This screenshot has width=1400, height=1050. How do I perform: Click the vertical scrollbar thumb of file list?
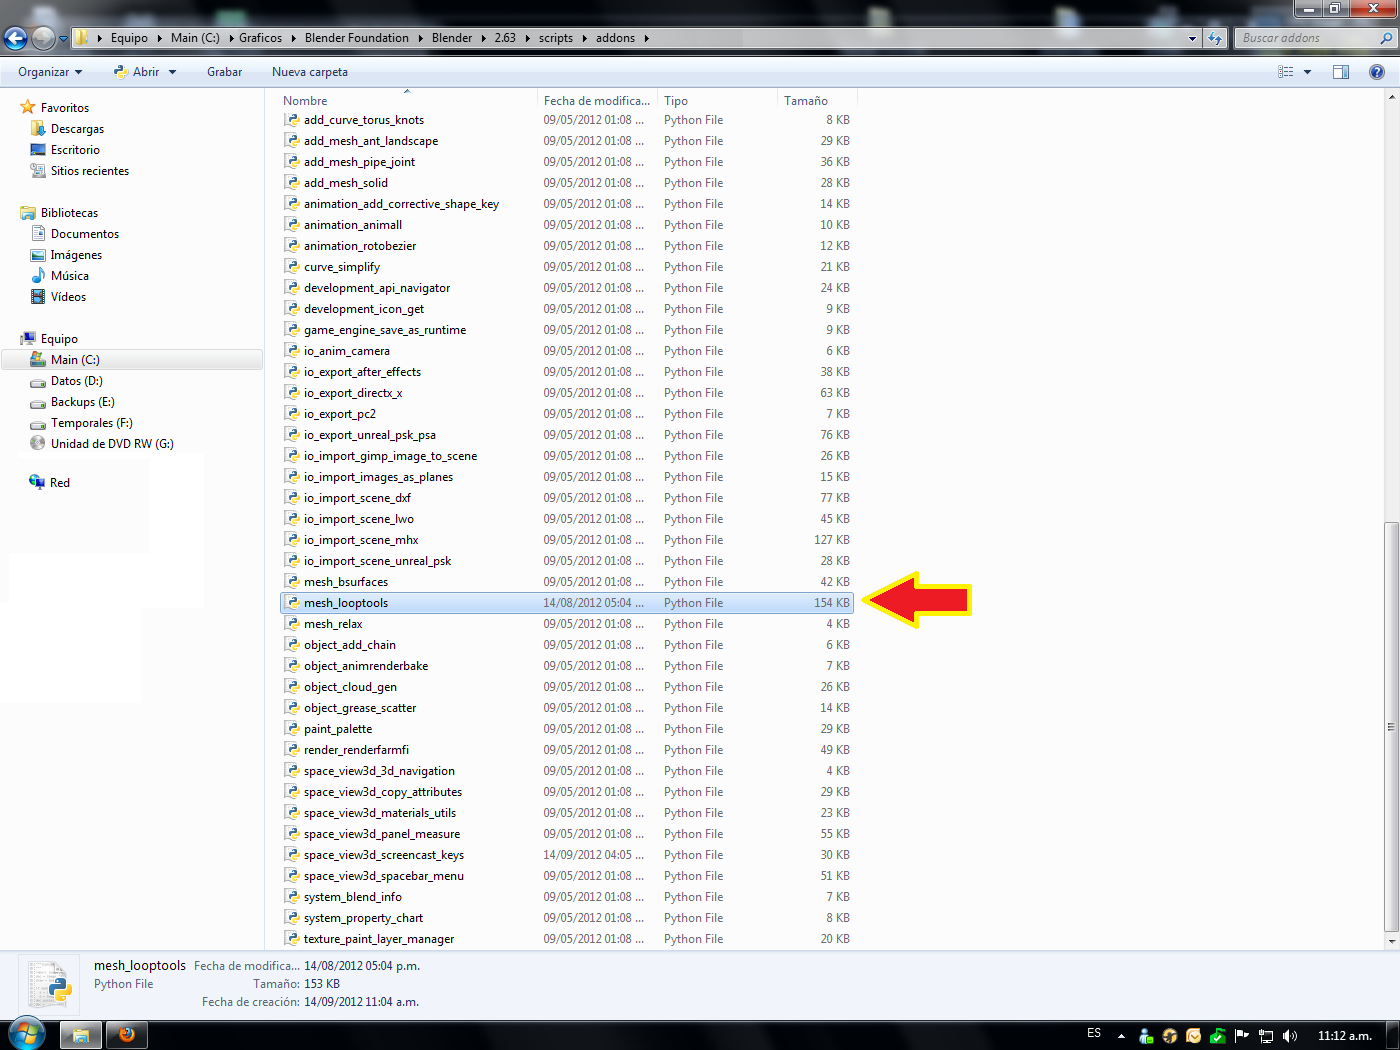point(1391,727)
